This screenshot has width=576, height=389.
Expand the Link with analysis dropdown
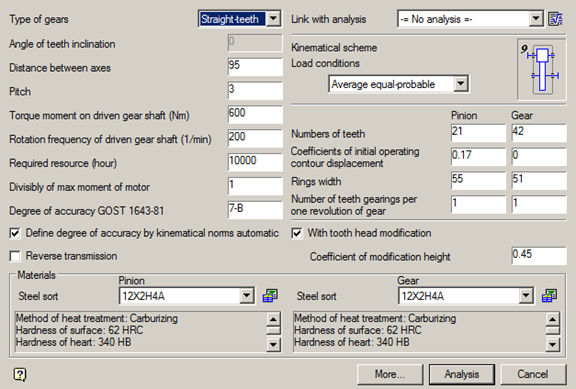pyautogui.click(x=536, y=19)
